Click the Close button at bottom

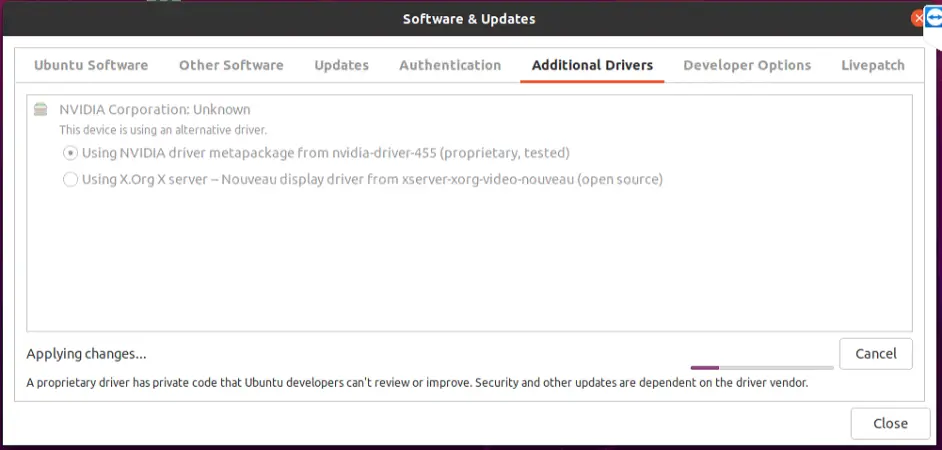click(890, 424)
